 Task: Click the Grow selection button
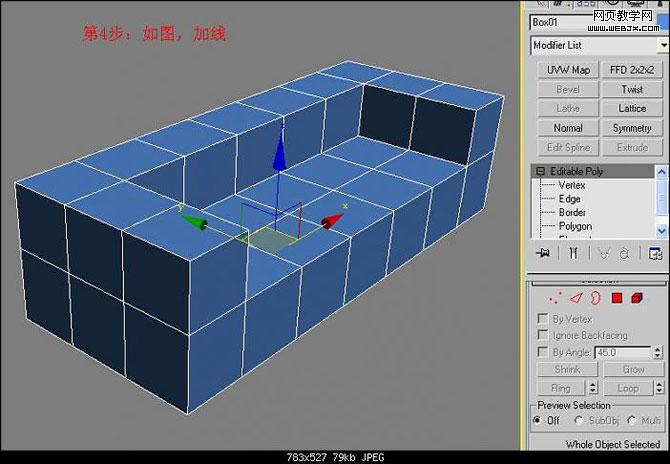[634, 369]
